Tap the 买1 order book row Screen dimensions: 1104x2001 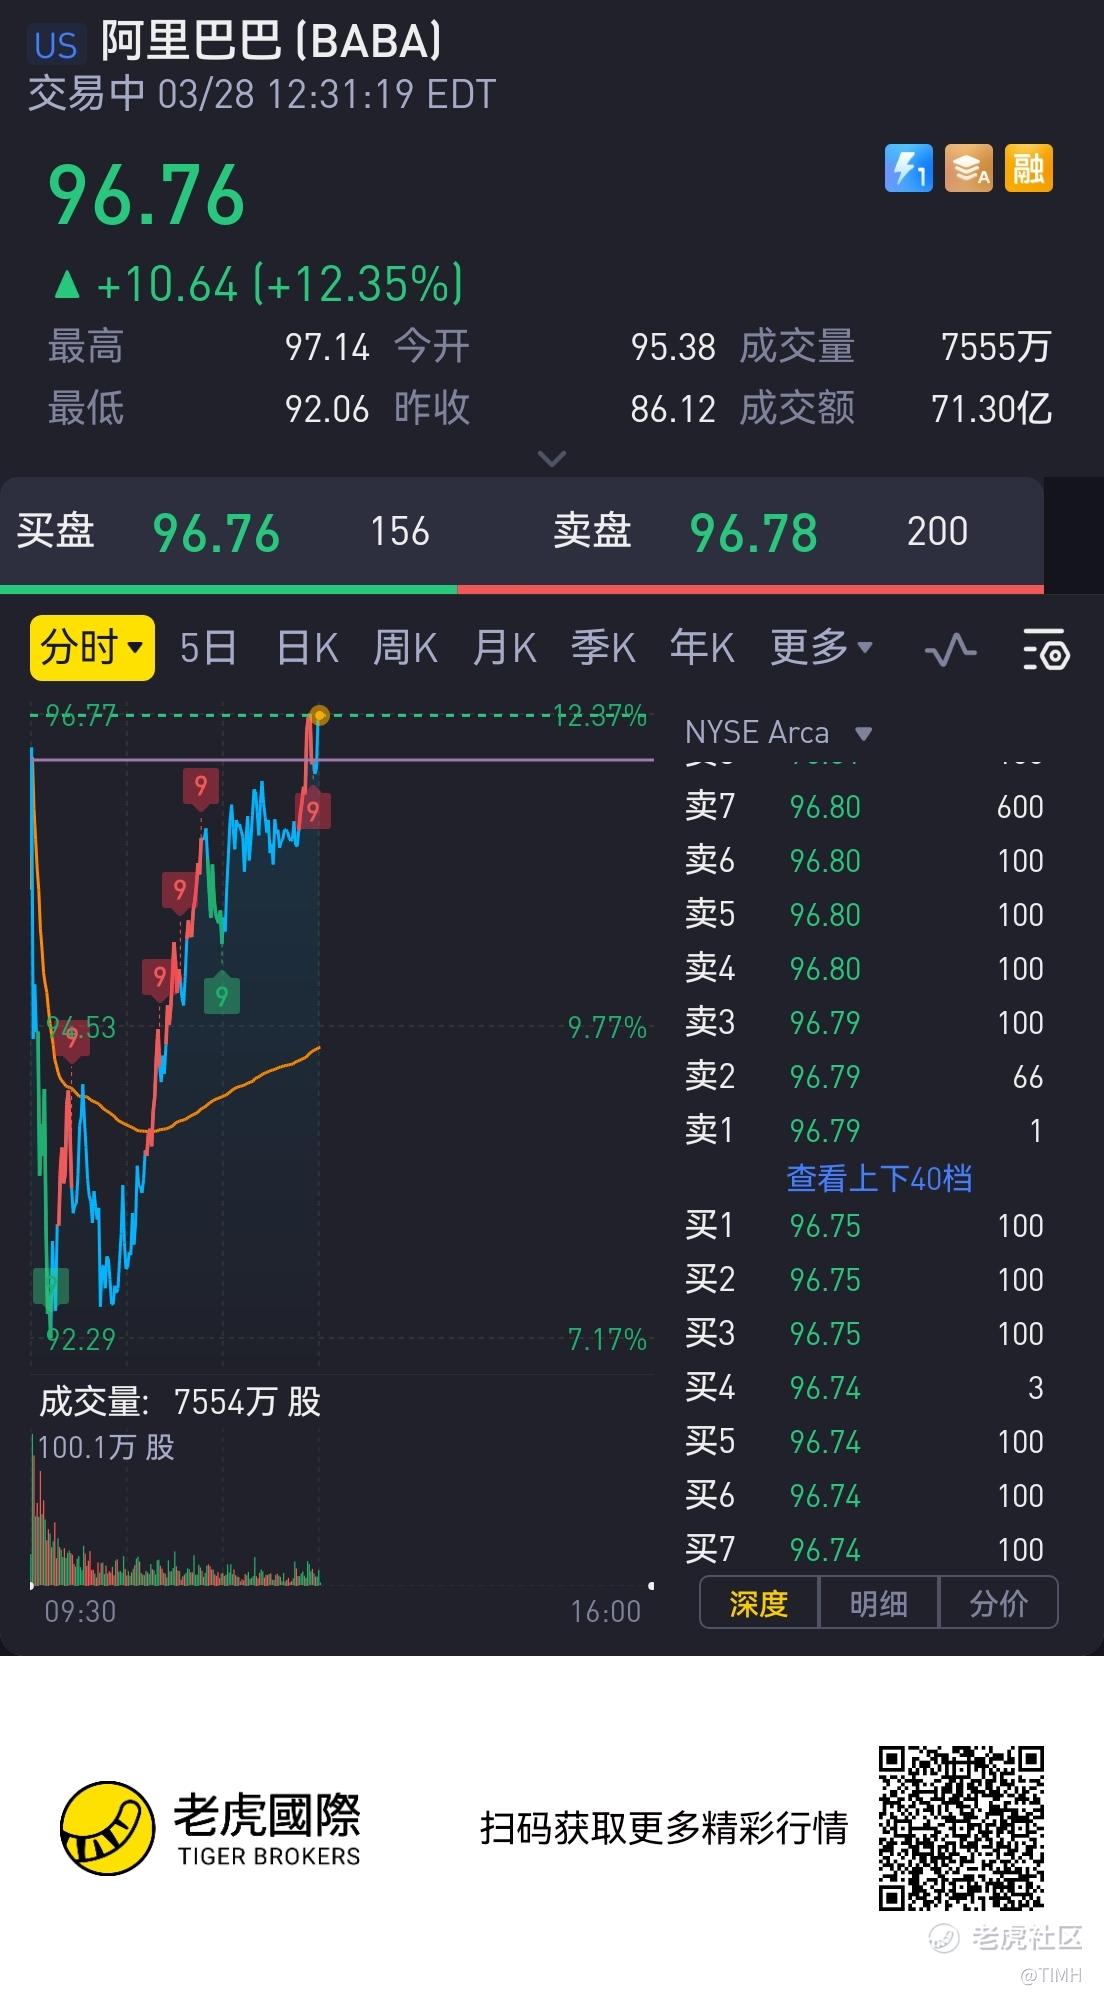[864, 1225]
